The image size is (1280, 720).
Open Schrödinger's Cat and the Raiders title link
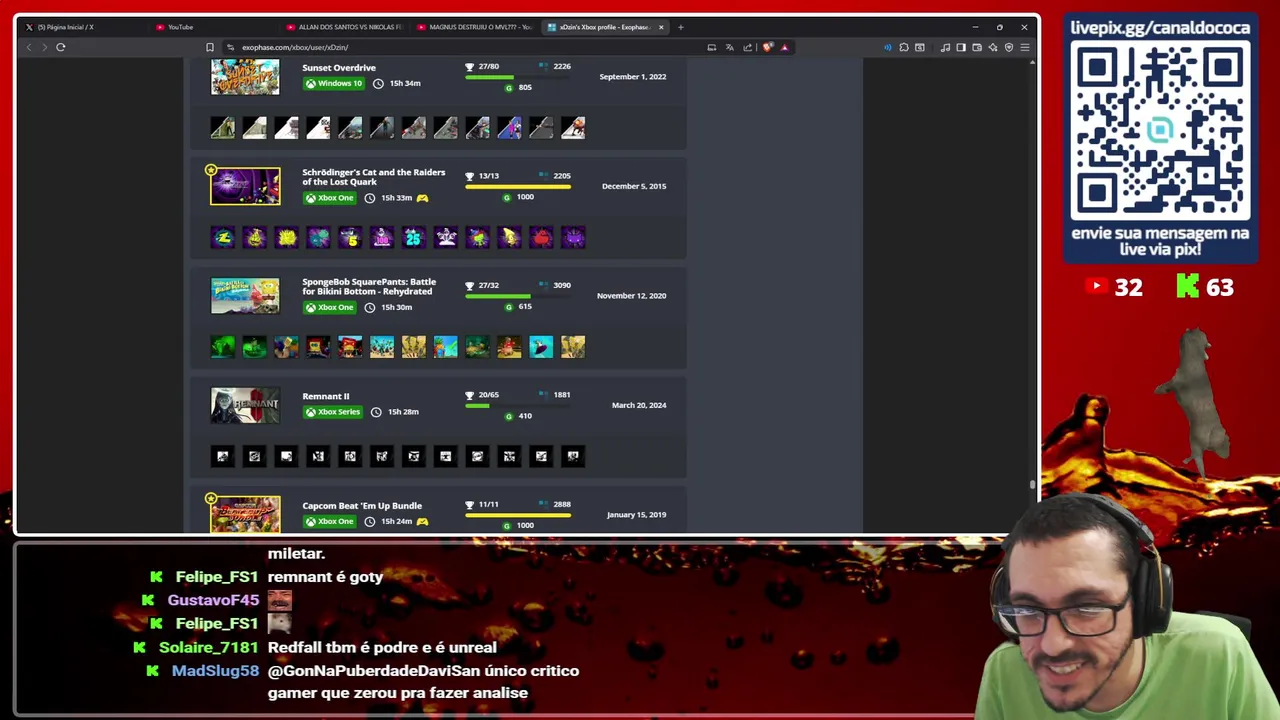click(374, 177)
